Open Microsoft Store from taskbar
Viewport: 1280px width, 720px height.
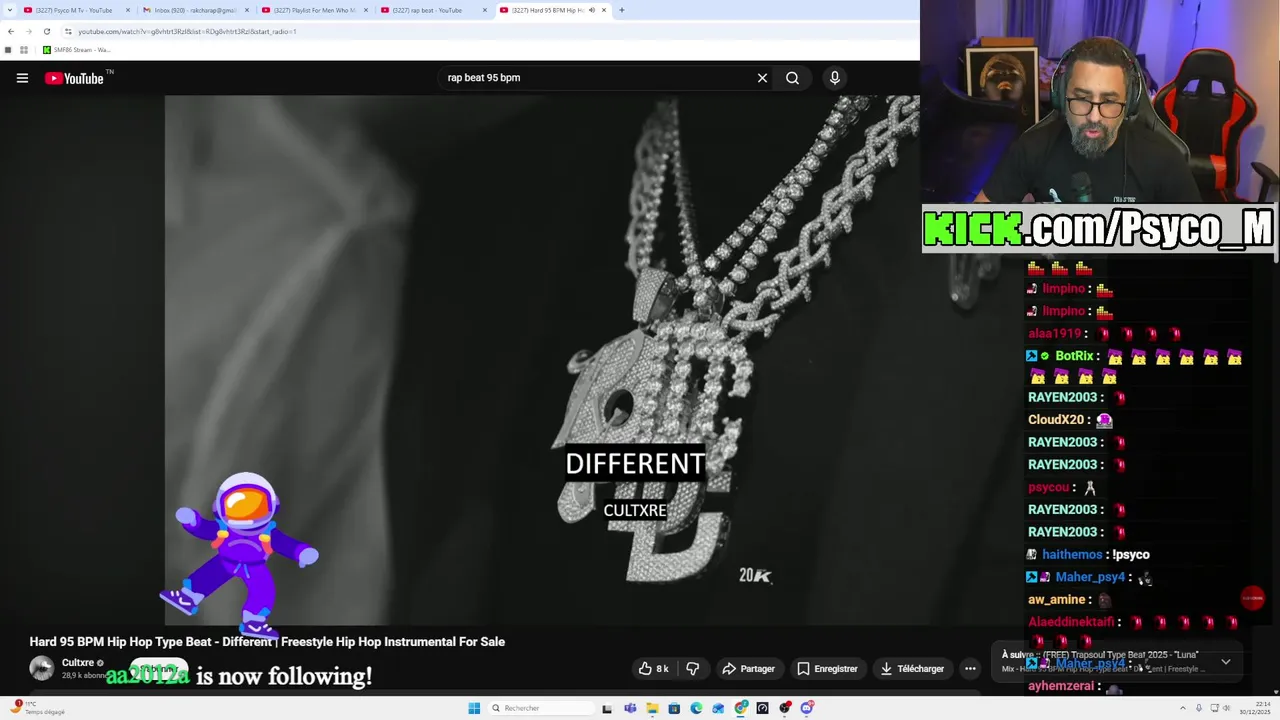(674, 708)
